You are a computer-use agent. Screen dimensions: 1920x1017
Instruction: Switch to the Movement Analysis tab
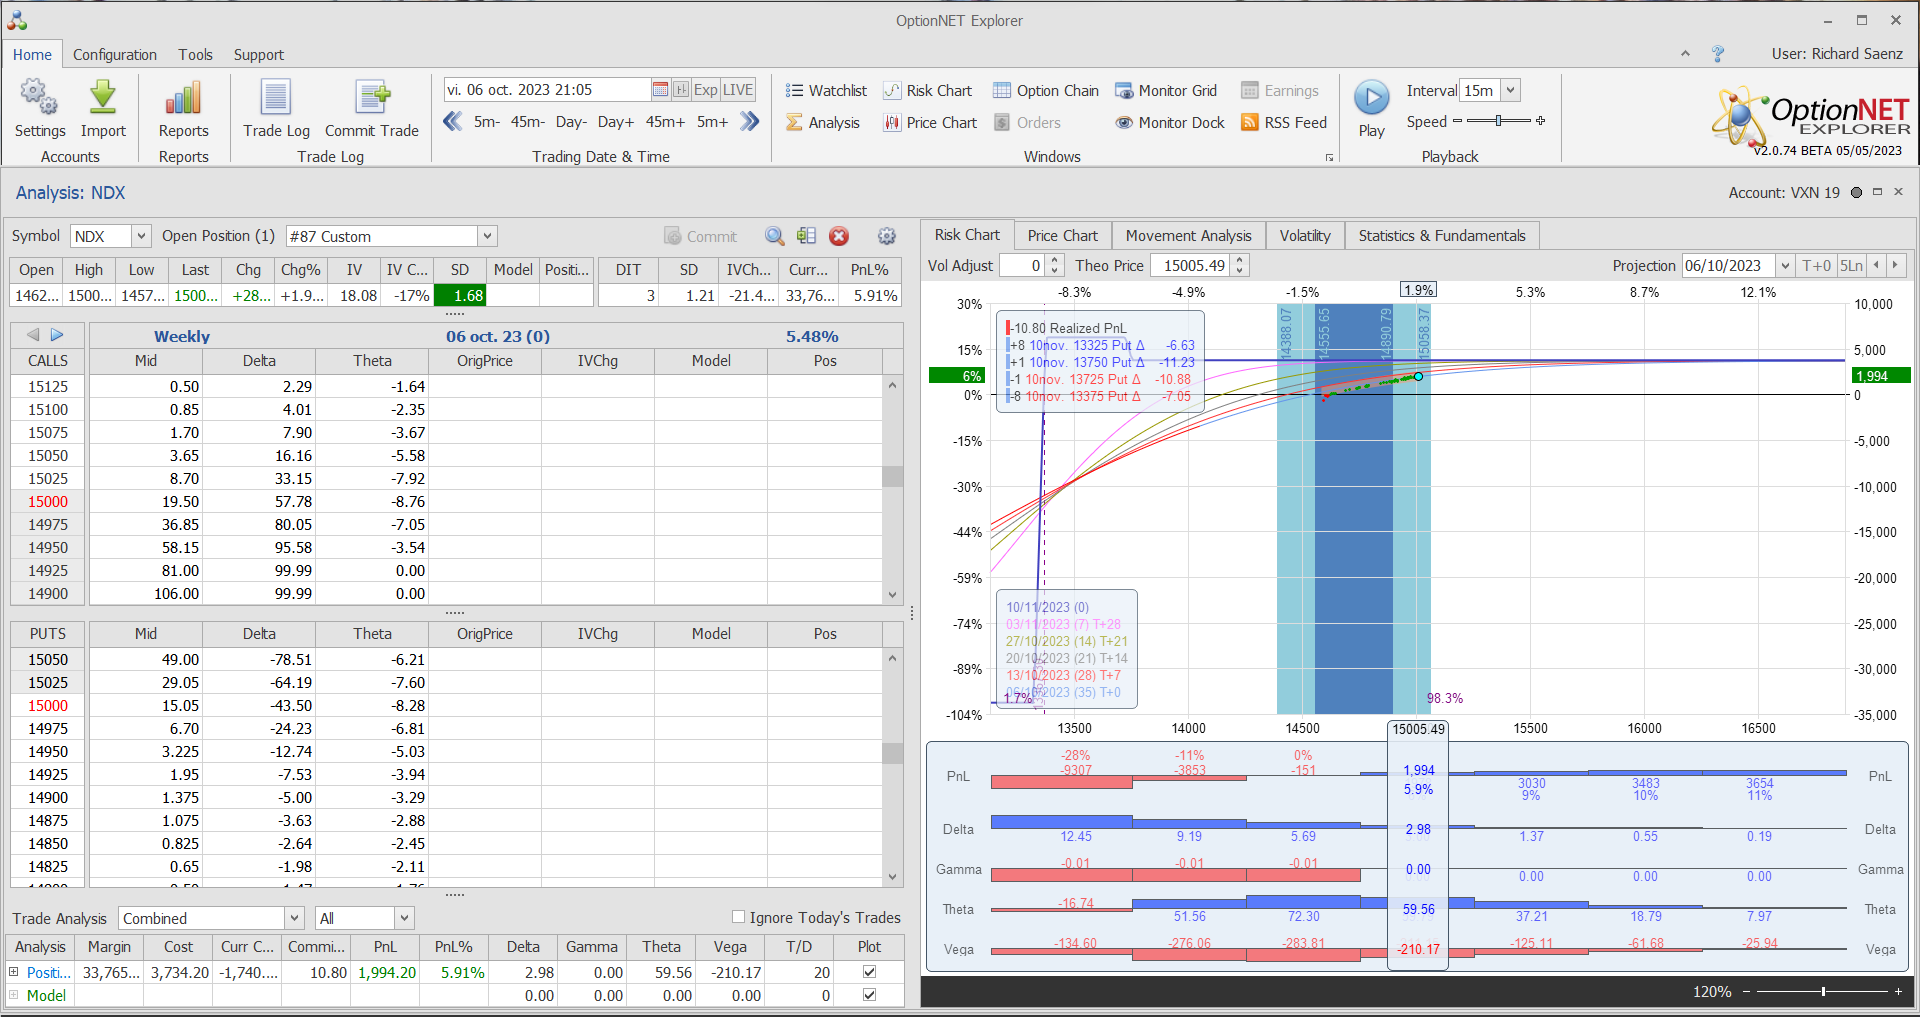[x=1188, y=236]
